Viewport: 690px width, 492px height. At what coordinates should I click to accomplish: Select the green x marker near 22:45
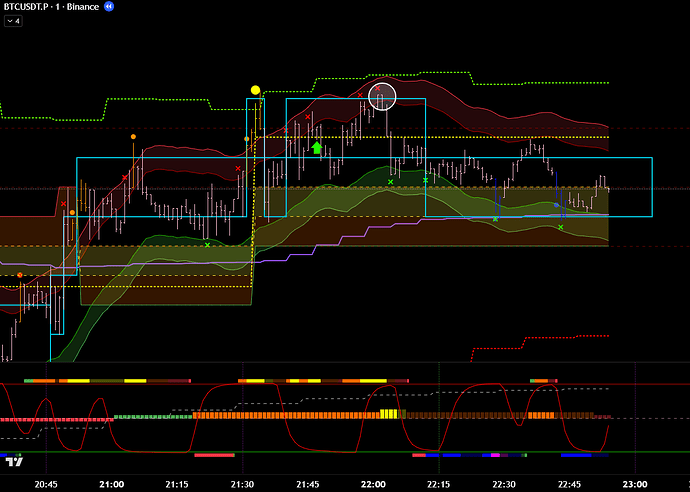pos(560,227)
